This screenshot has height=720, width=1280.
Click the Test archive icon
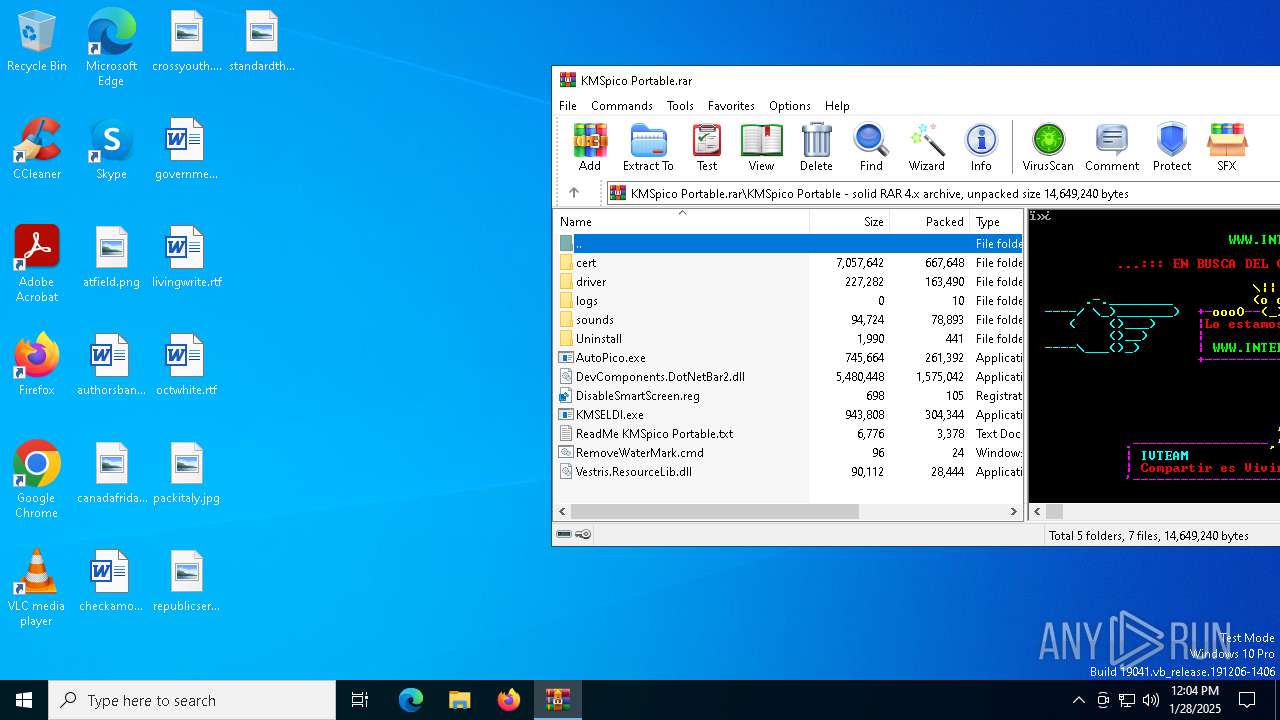[707, 147]
